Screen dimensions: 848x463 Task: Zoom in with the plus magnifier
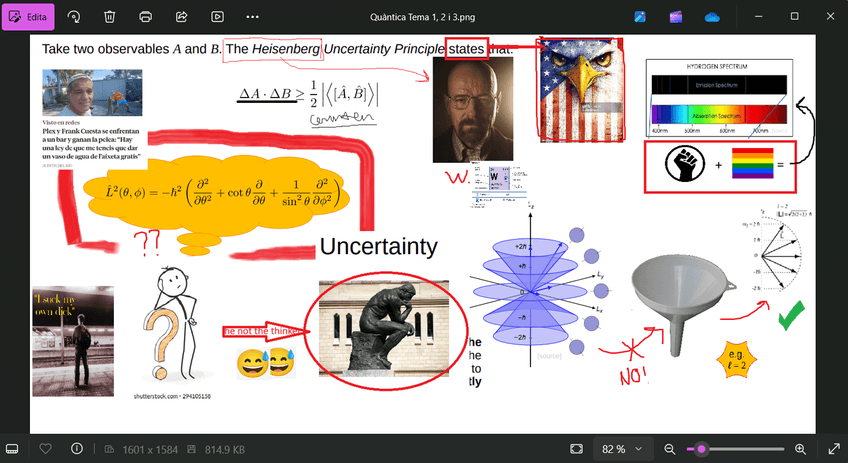click(x=801, y=449)
